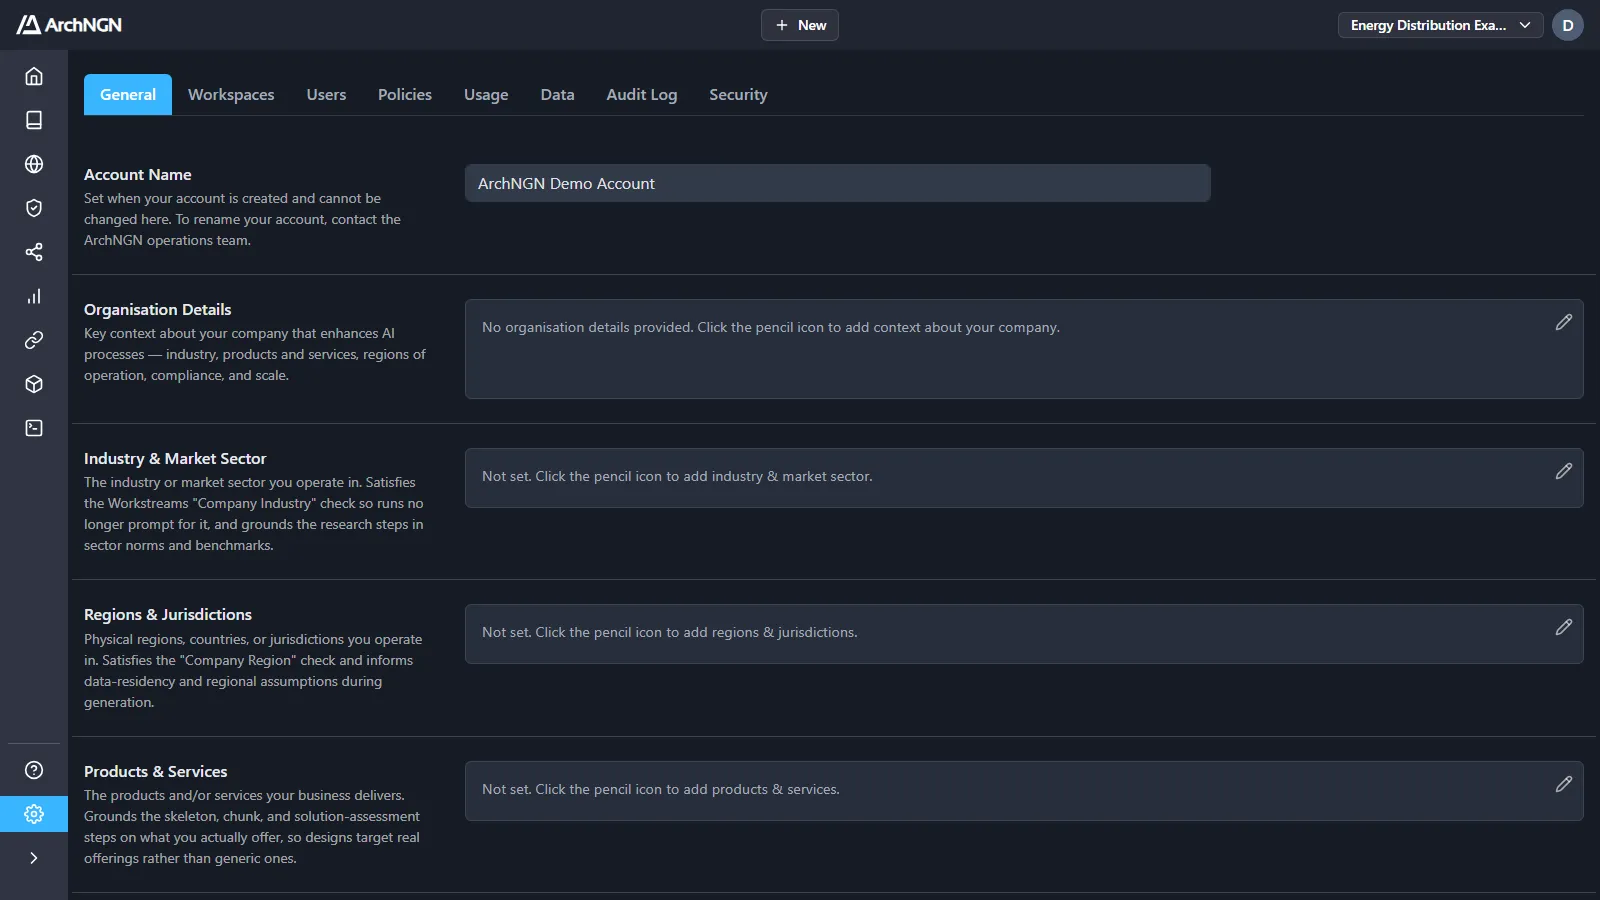Open the share nodes sidebar icon

click(34, 252)
